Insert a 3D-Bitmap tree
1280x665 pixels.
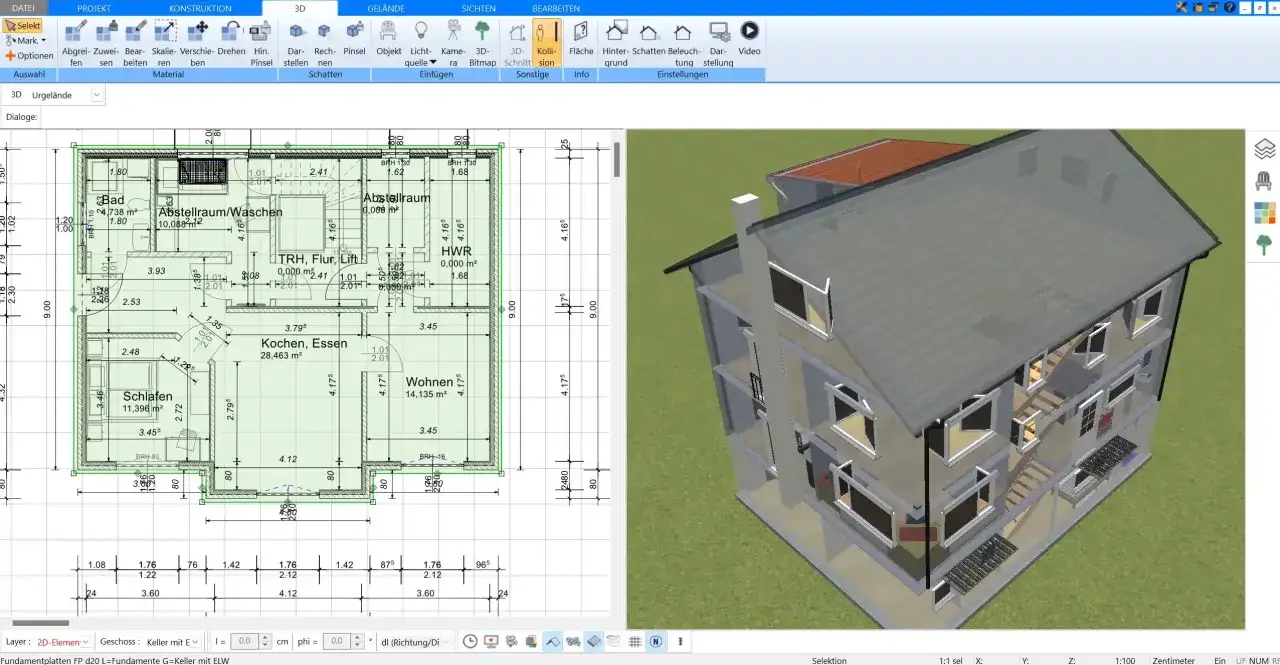click(x=482, y=43)
